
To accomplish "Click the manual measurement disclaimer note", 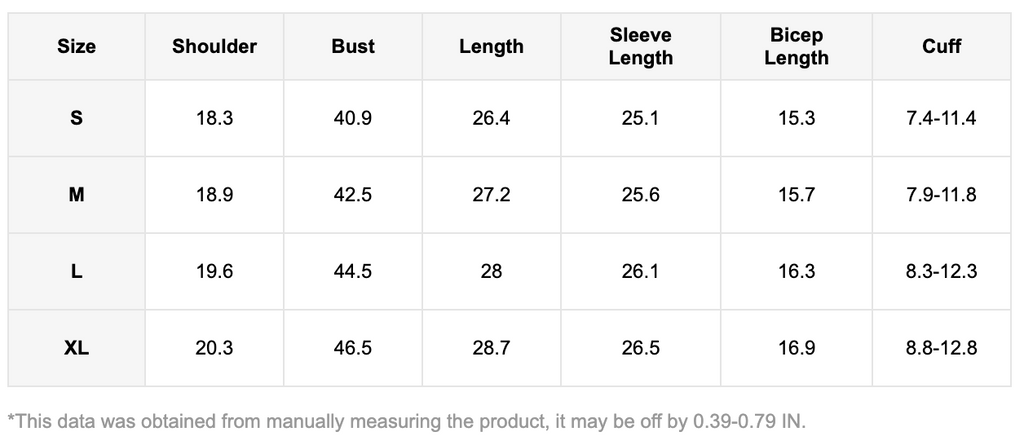I will pos(406,420).
